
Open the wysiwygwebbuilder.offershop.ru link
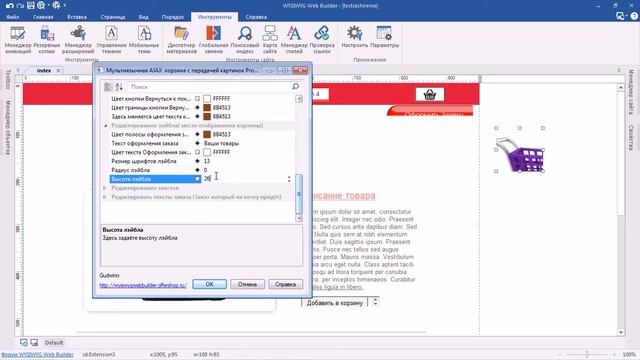(143, 285)
